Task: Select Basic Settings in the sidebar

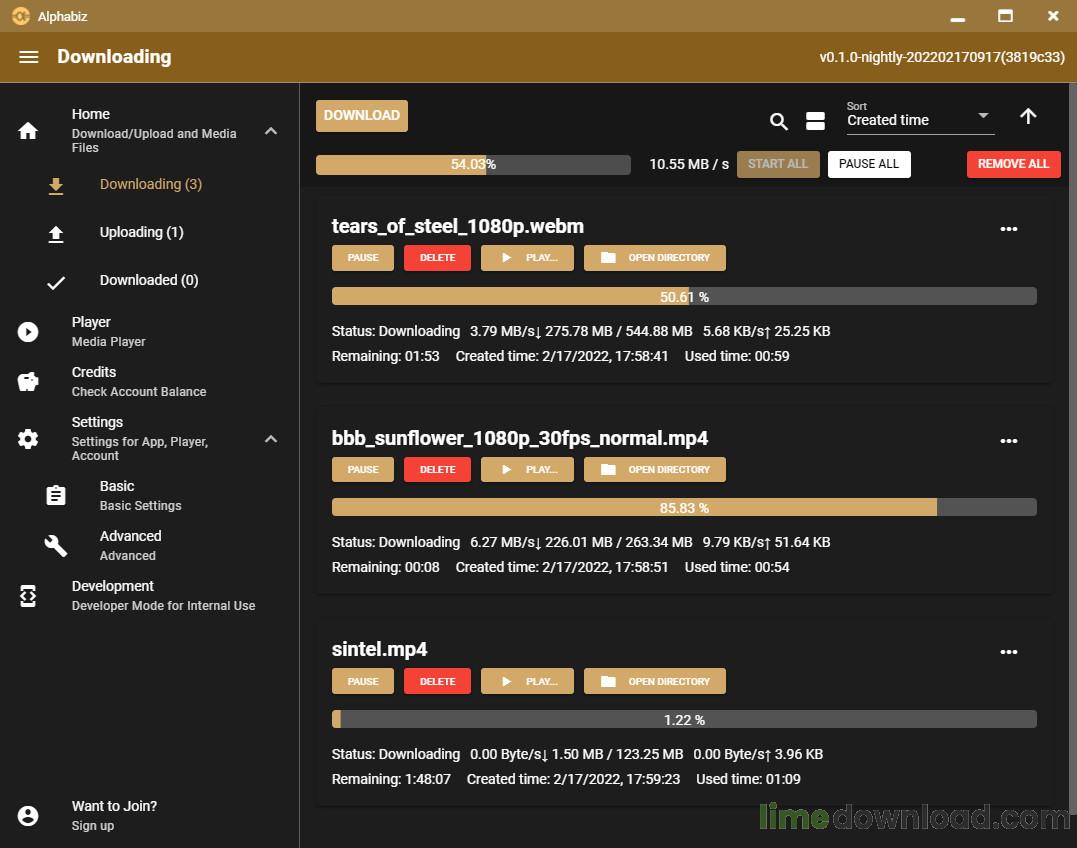Action: tap(140, 495)
